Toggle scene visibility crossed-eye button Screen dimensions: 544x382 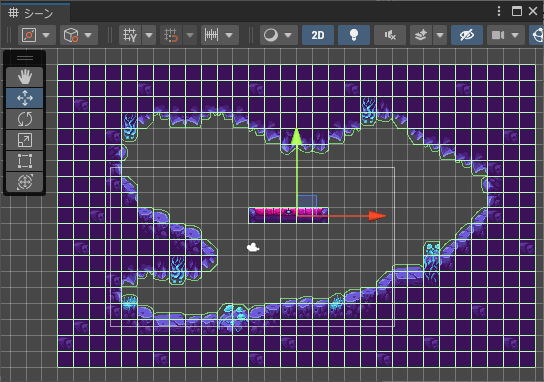click(467, 35)
